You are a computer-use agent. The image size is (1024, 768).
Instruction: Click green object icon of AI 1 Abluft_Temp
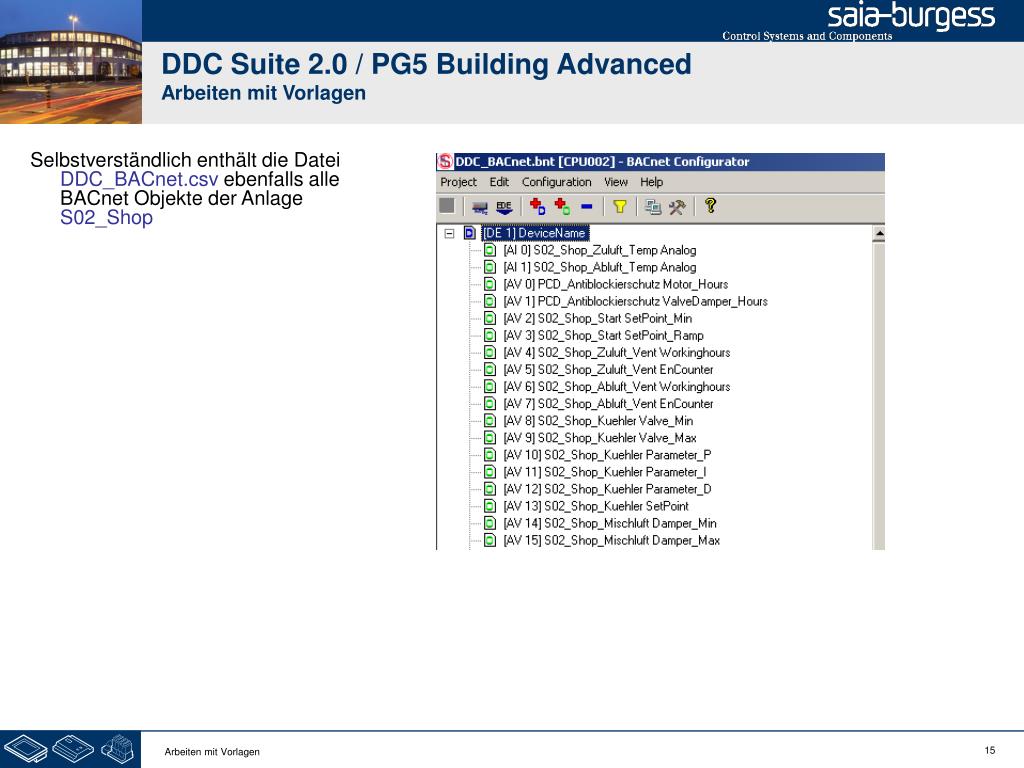(x=490, y=267)
